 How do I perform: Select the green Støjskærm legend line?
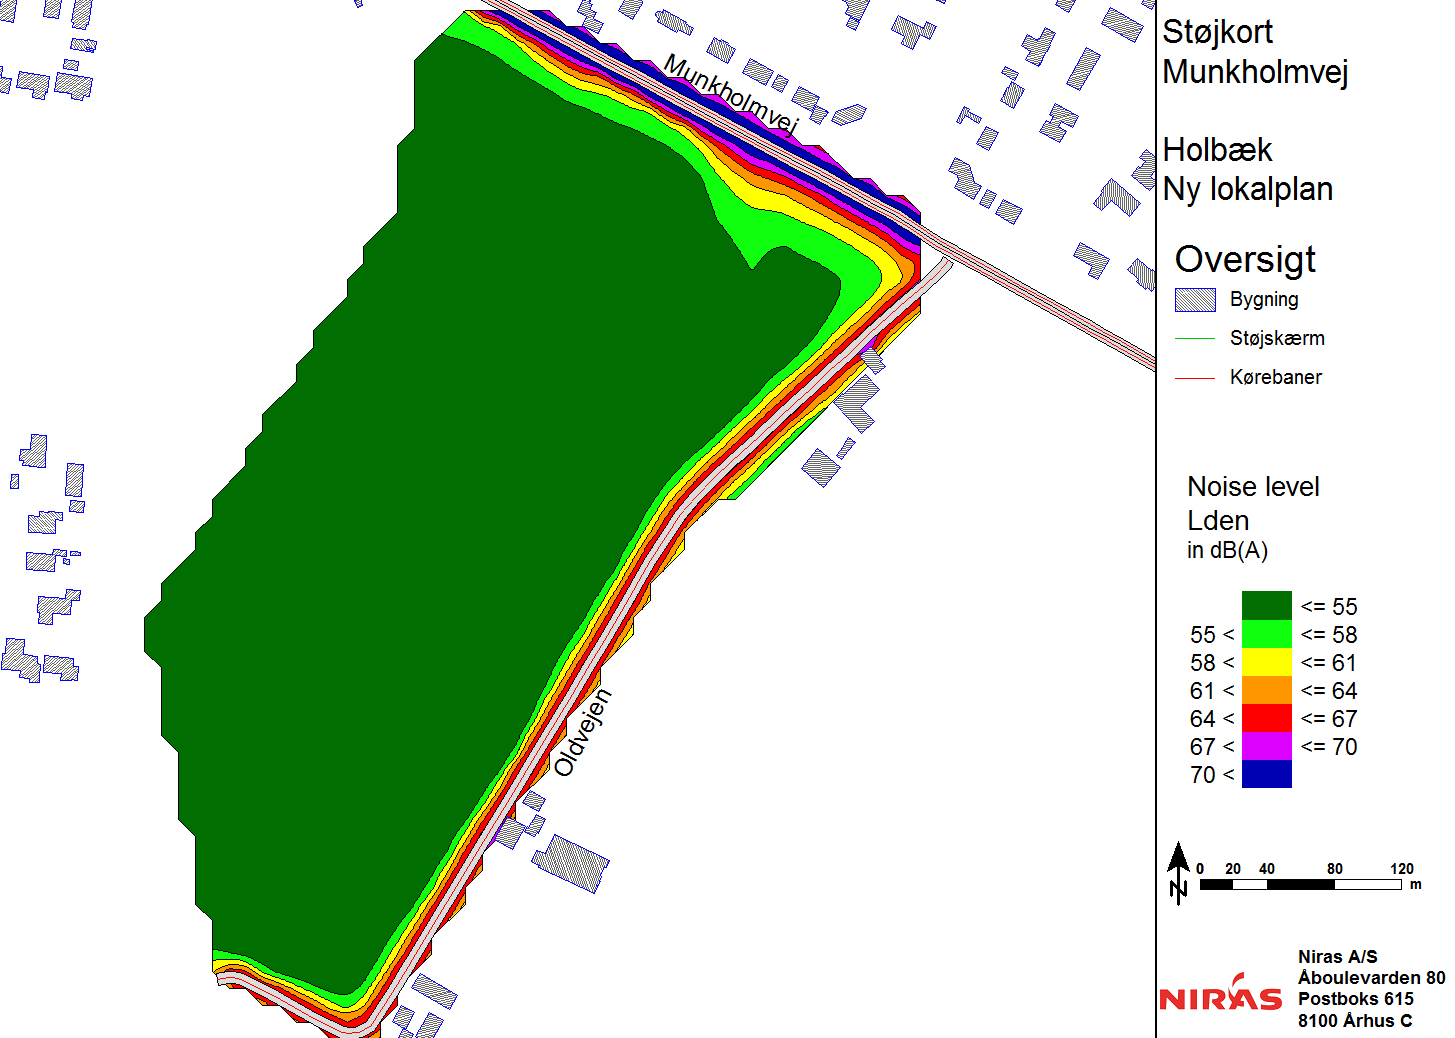tap(1195, 339)
